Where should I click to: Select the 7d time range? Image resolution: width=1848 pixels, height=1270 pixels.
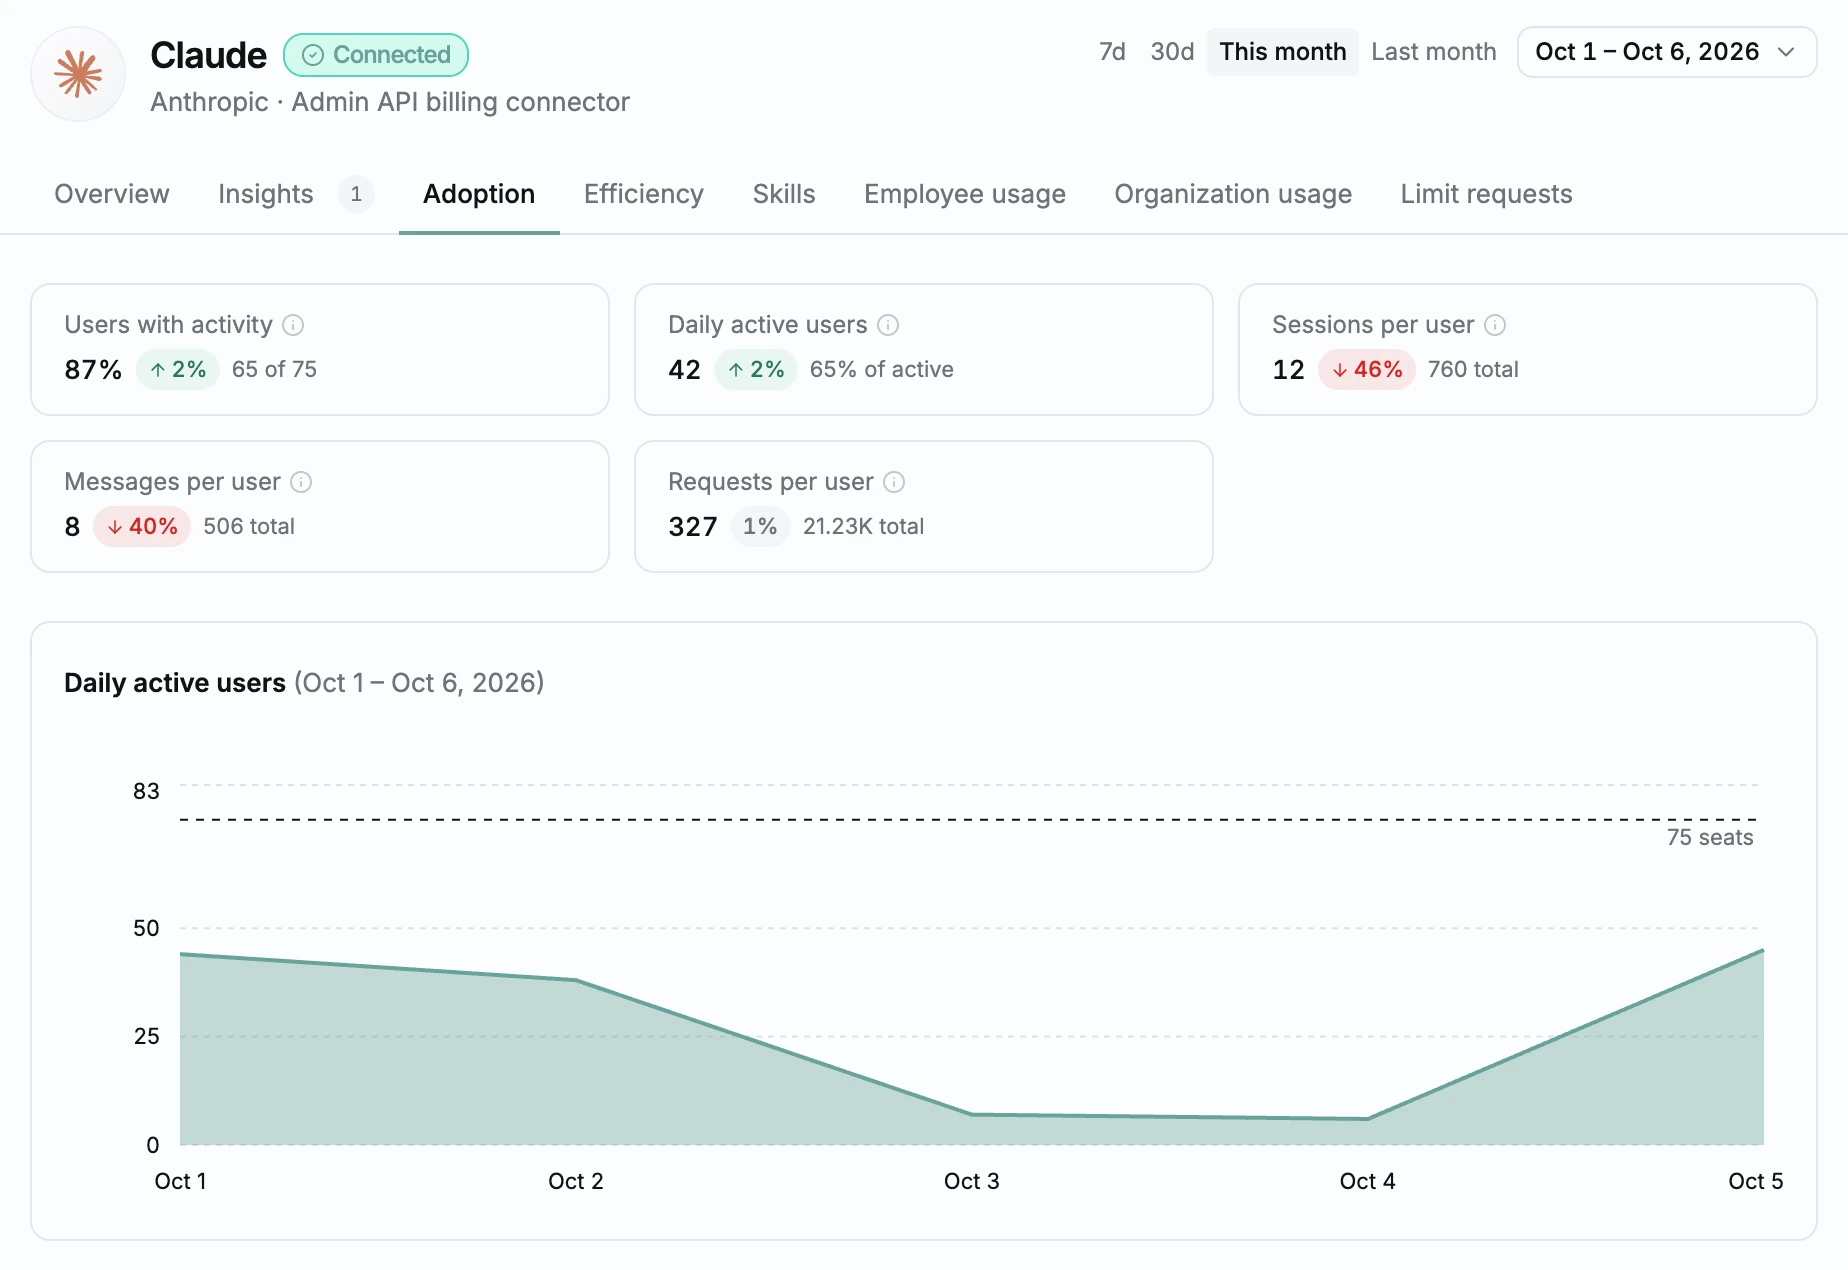1112,52
